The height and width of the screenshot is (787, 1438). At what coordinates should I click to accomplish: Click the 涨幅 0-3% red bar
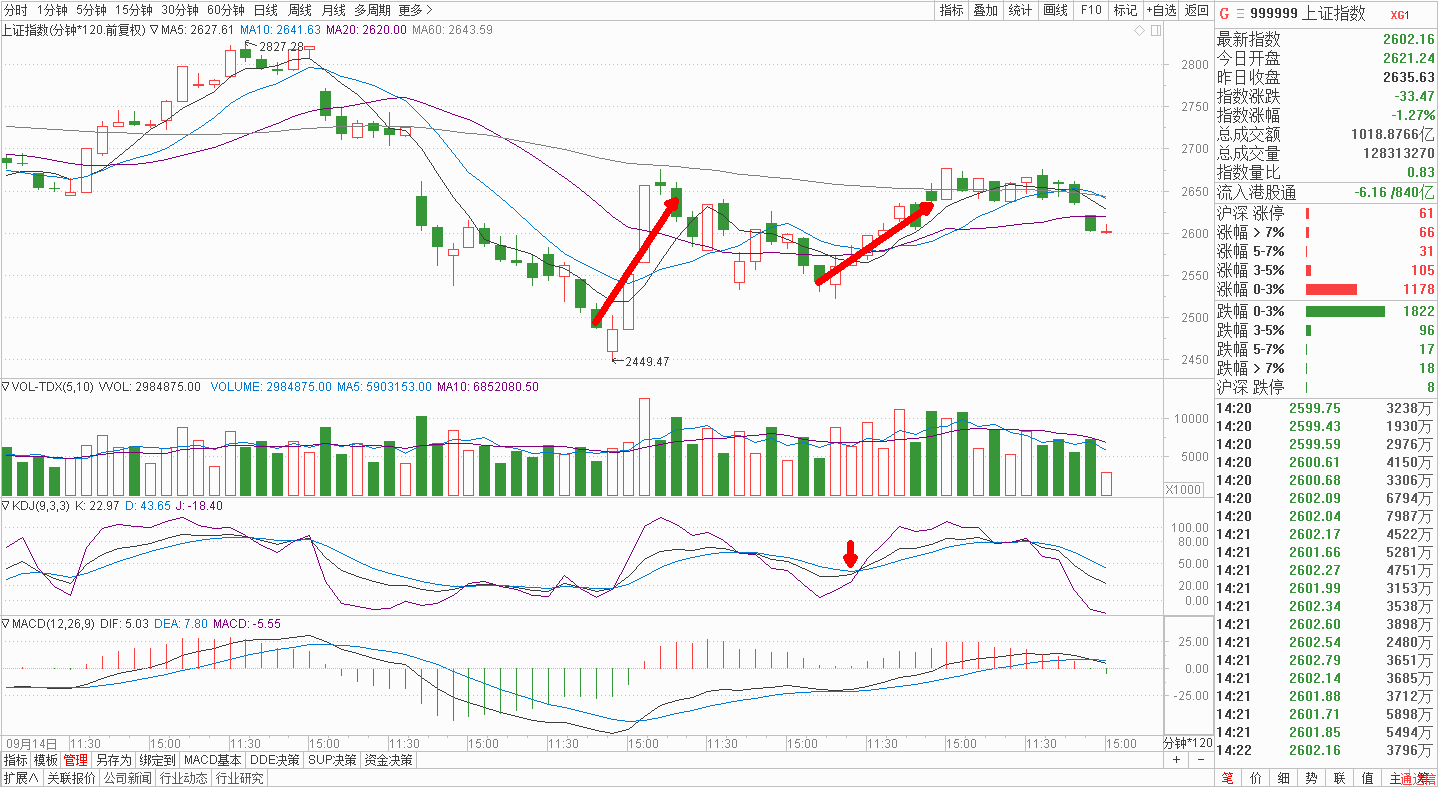point(1331,289)
